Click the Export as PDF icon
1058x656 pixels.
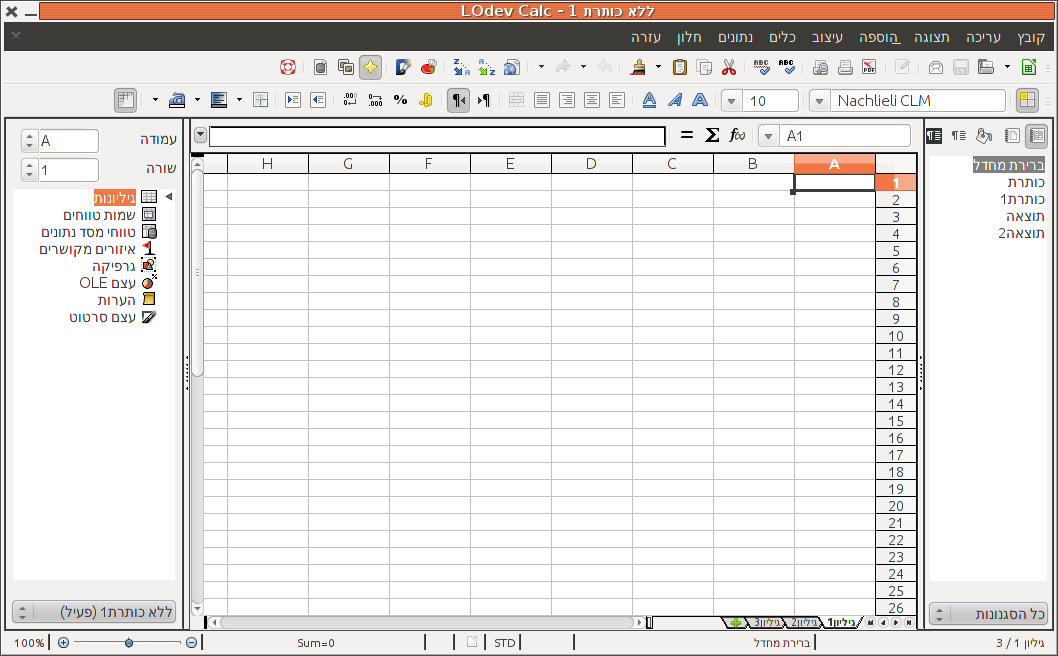(869, 68)
